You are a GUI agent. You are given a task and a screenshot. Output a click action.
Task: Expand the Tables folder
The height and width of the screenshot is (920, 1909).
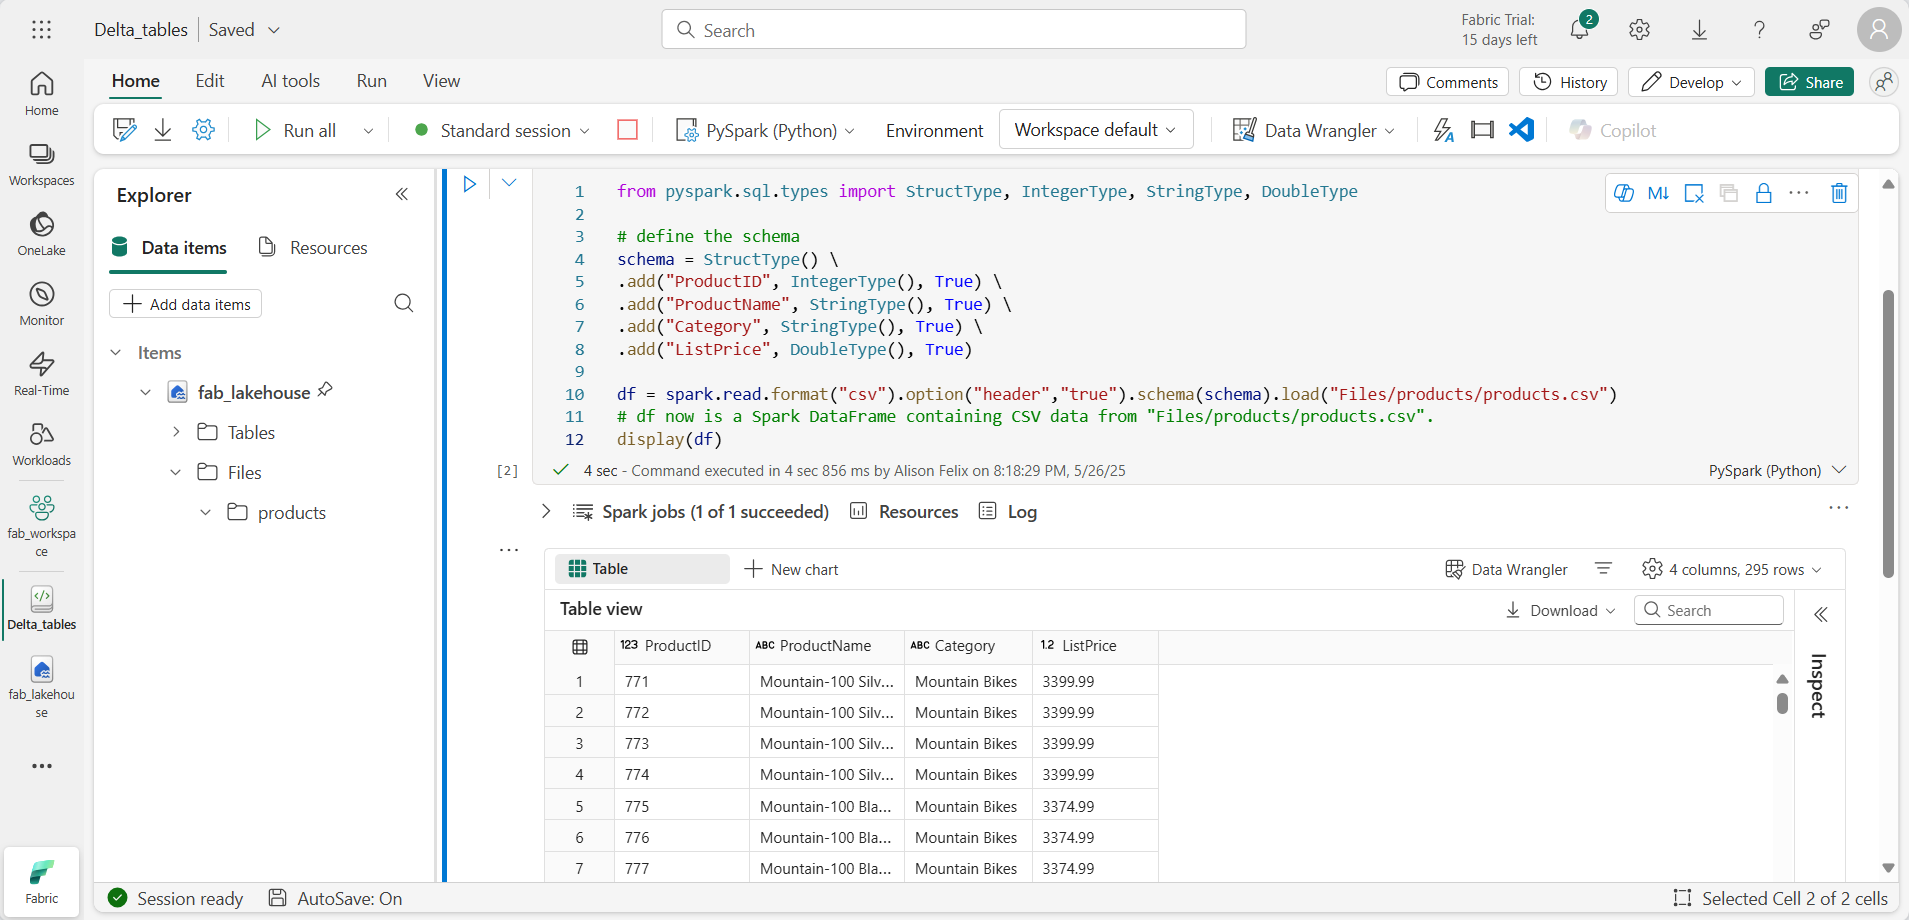pyautogui.click(x=176, y=432)
